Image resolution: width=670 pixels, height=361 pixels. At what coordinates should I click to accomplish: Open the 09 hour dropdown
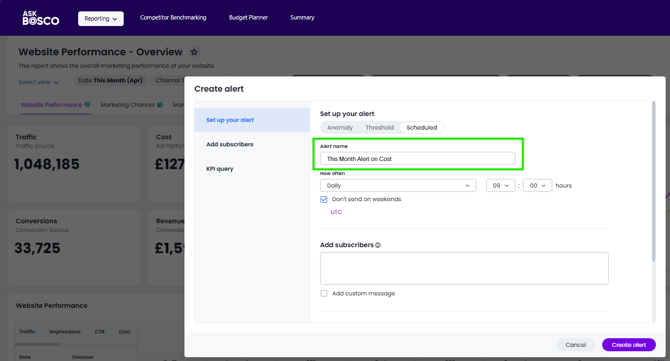coord(500,185)
